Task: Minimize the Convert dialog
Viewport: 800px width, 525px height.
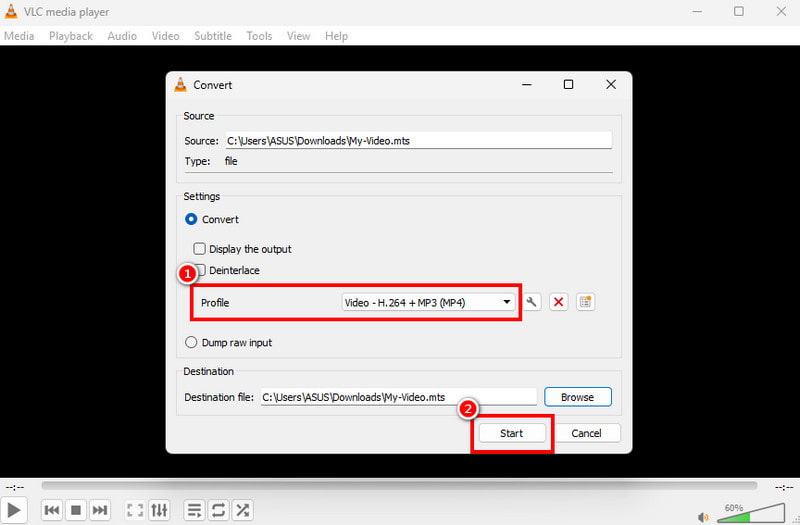Action: click(x=527, y=84)
